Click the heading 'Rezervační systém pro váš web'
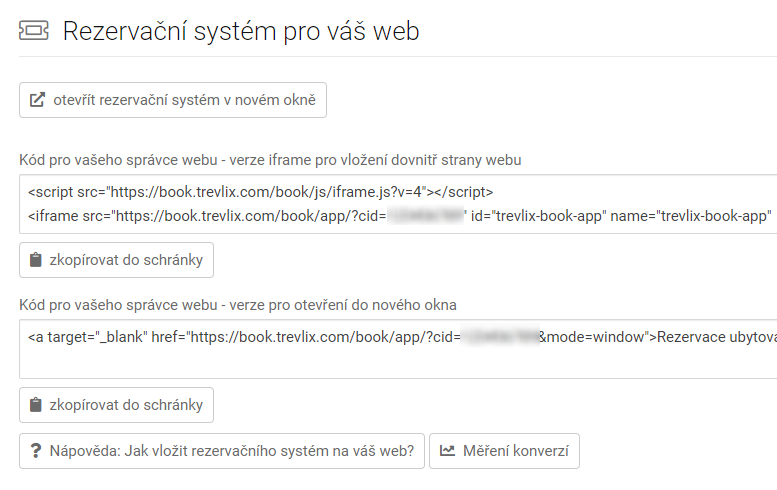 (x=241, y=31)
